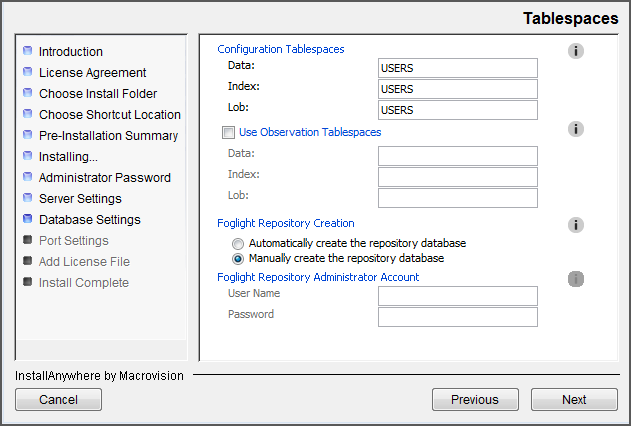The height and width of the screenshot is (426, 631).
Task: Select Automatically create the repository database
Action: pos(237,243)
